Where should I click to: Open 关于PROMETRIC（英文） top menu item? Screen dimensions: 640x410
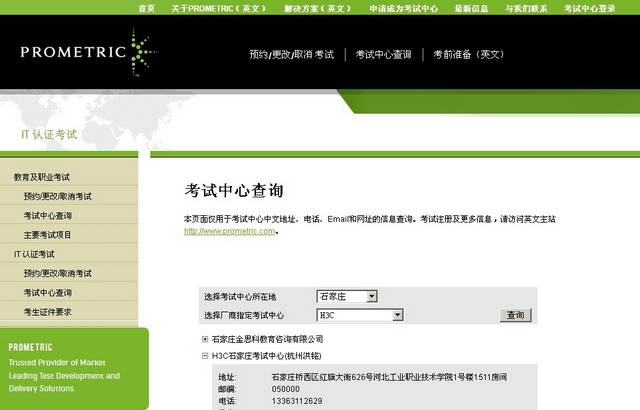218,8
